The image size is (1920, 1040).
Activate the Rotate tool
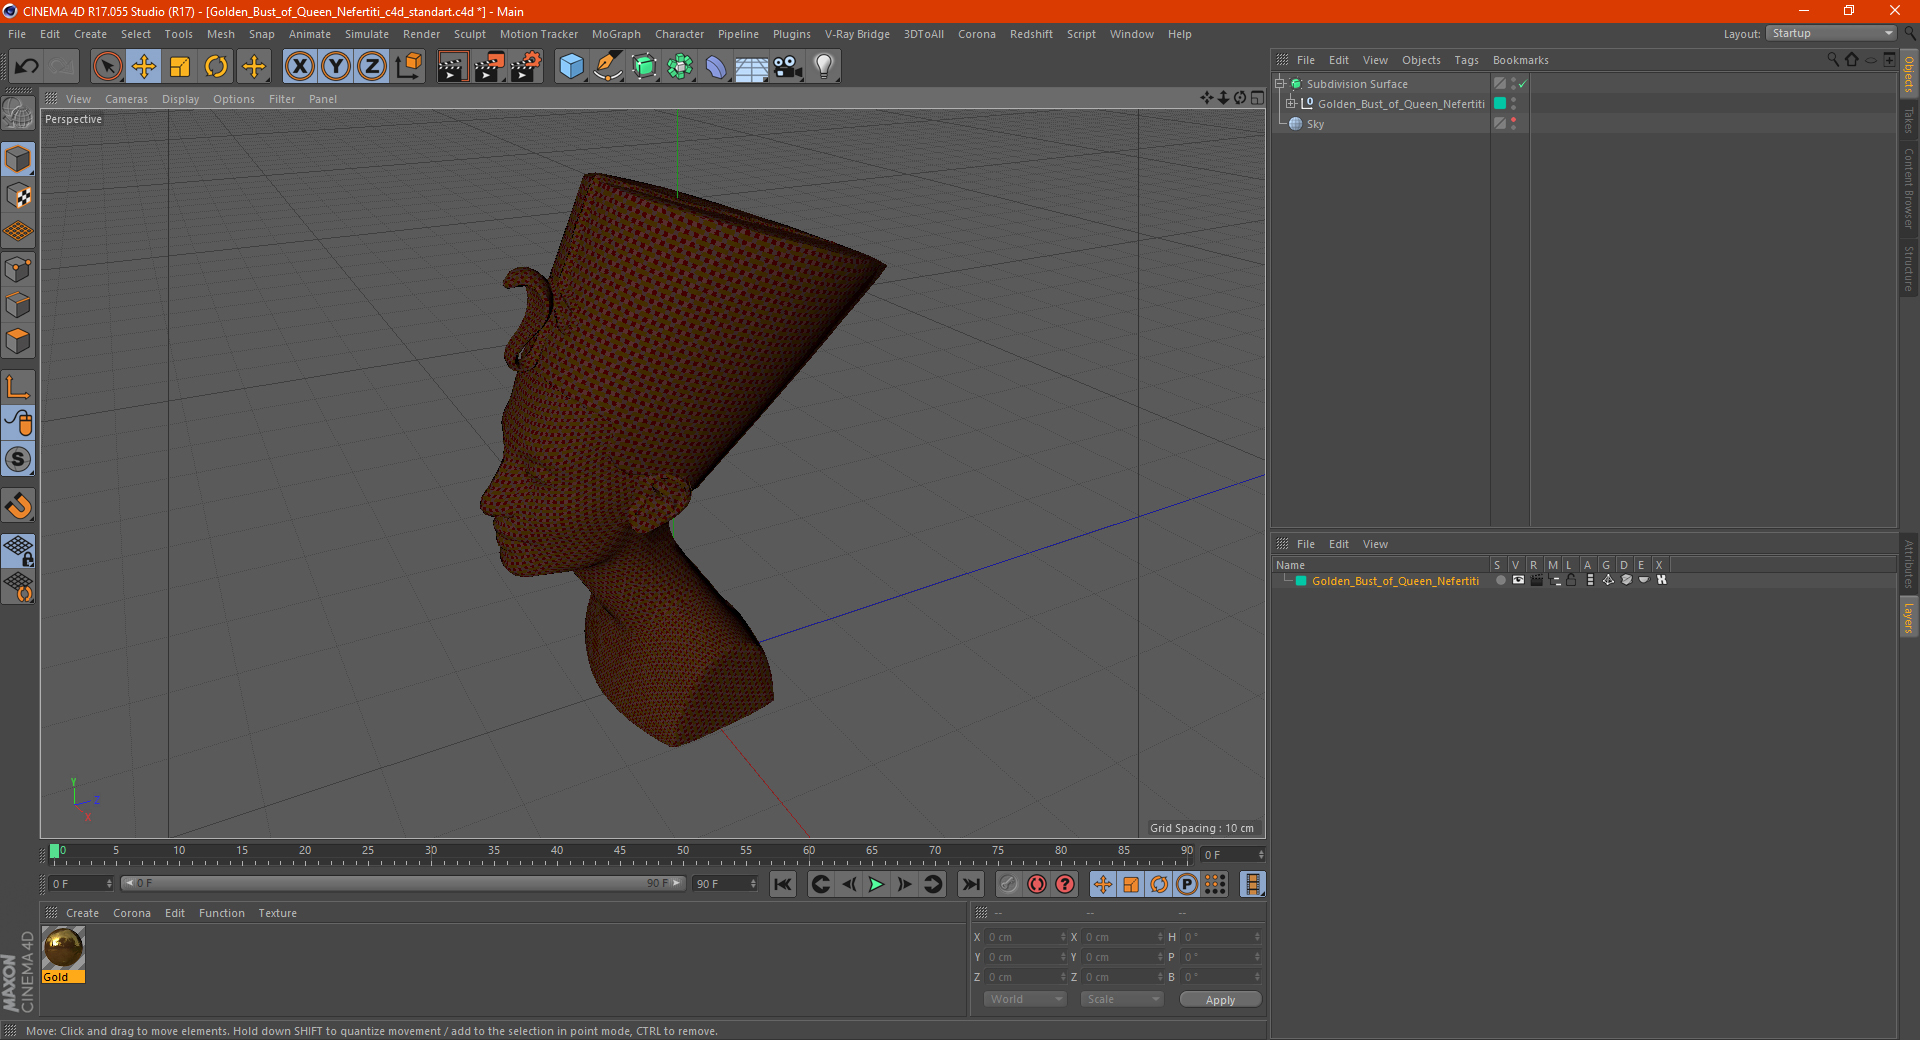pyautogui.click(x=216, y=67)
